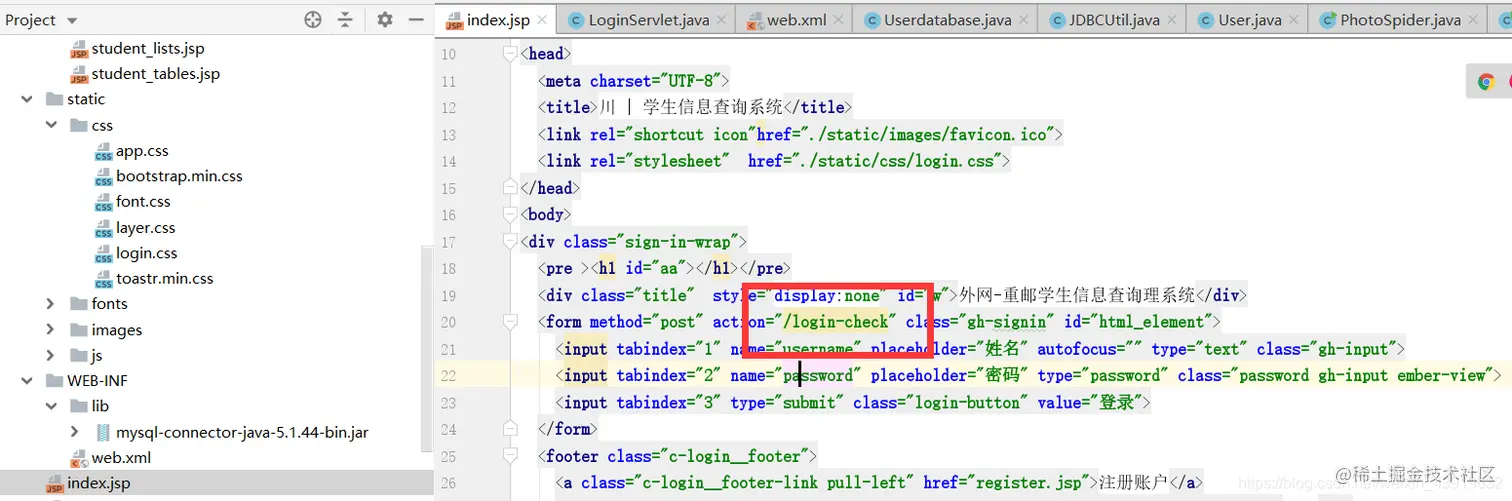
Task: Switch to the PhotoSpider.java tab
Action: click(x=1400, y=20)
